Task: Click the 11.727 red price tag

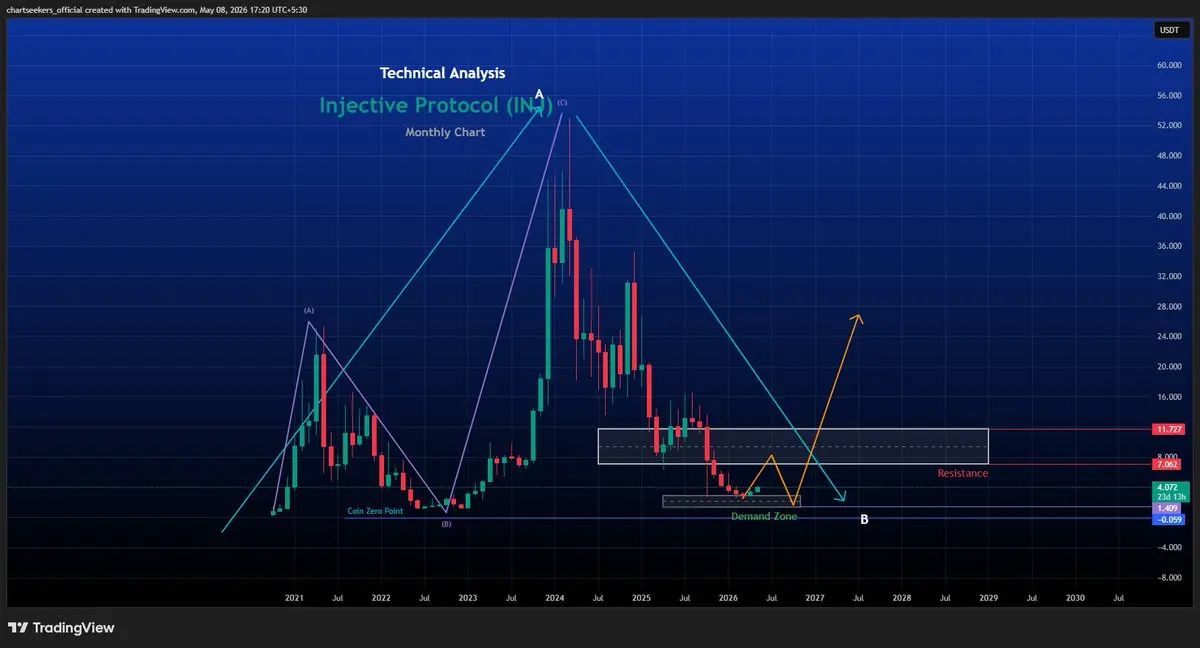Action: coord(1166,429)
